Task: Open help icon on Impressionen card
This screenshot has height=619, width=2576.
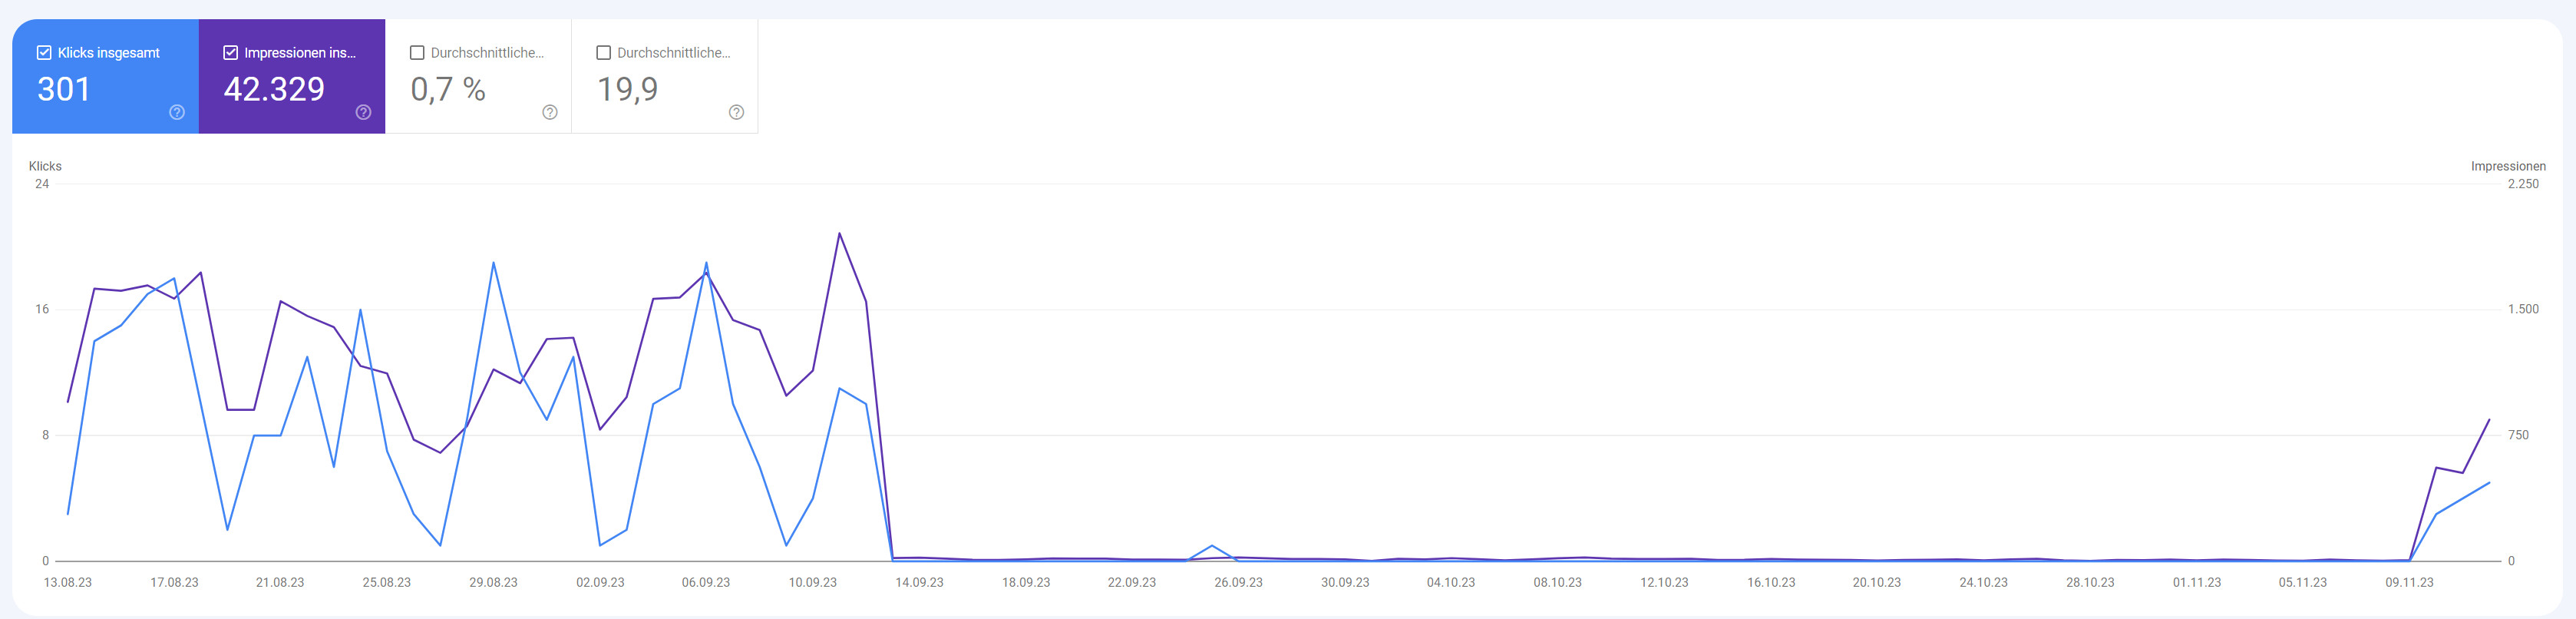Action: [x=363, y=112]
